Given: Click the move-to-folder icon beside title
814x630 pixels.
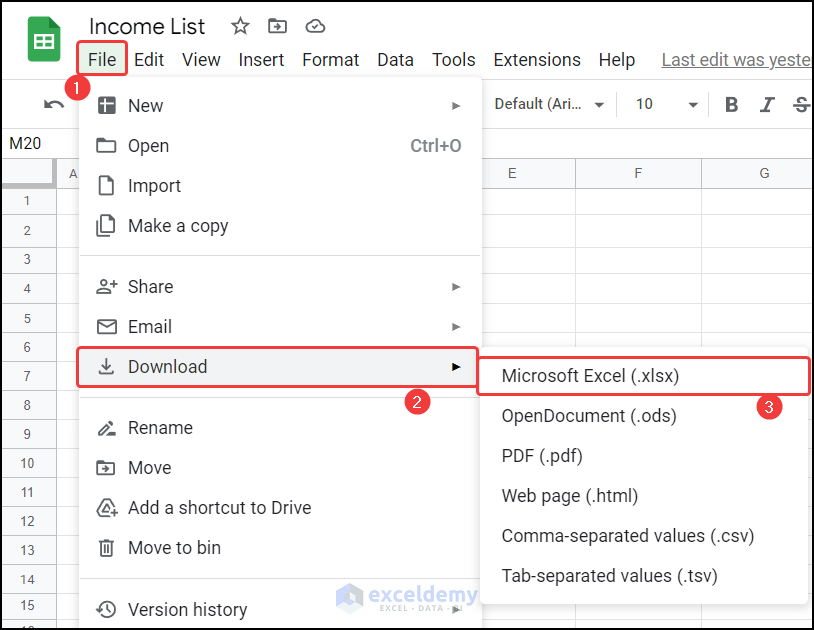Looking at the screenshot, I should 277,27.
